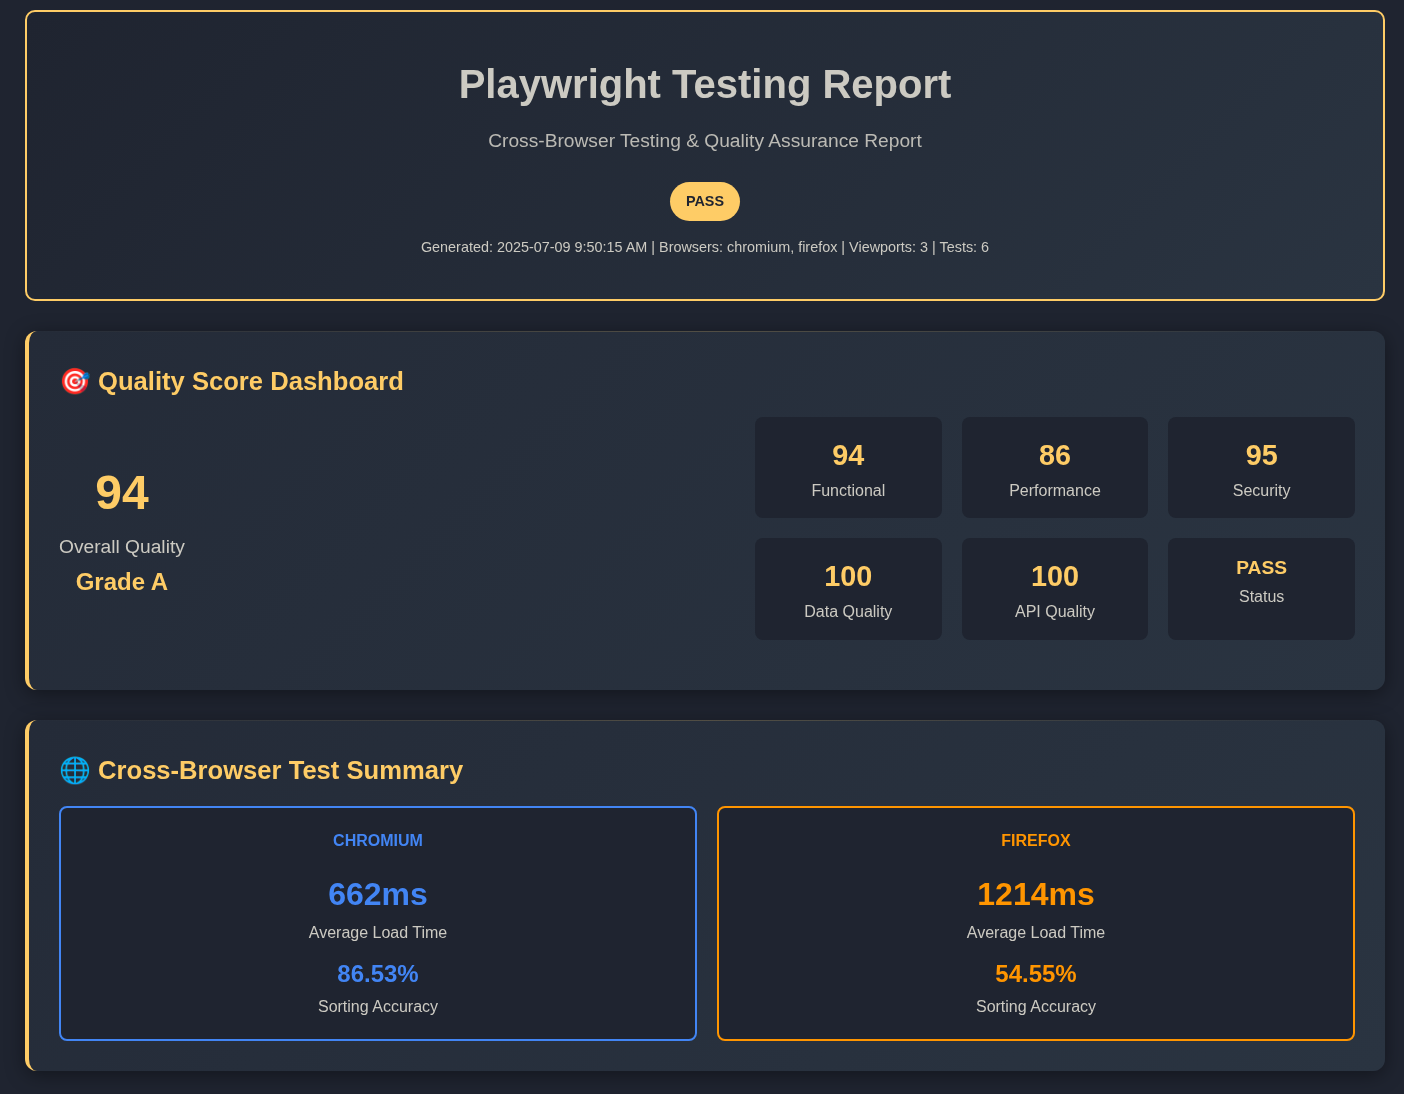Click the target icon beside Quality Score Dashboard

(75, 381)
